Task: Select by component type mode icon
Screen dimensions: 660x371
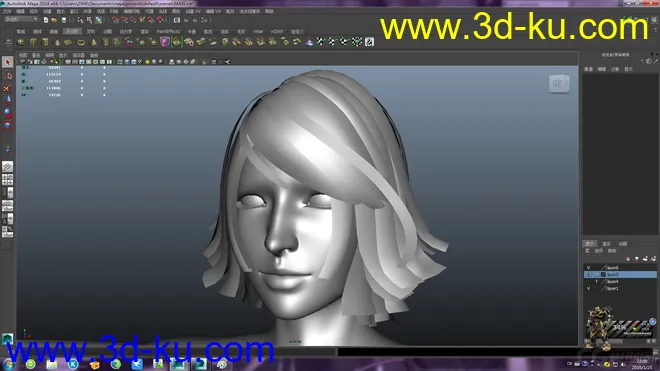Action: [98, 20]
